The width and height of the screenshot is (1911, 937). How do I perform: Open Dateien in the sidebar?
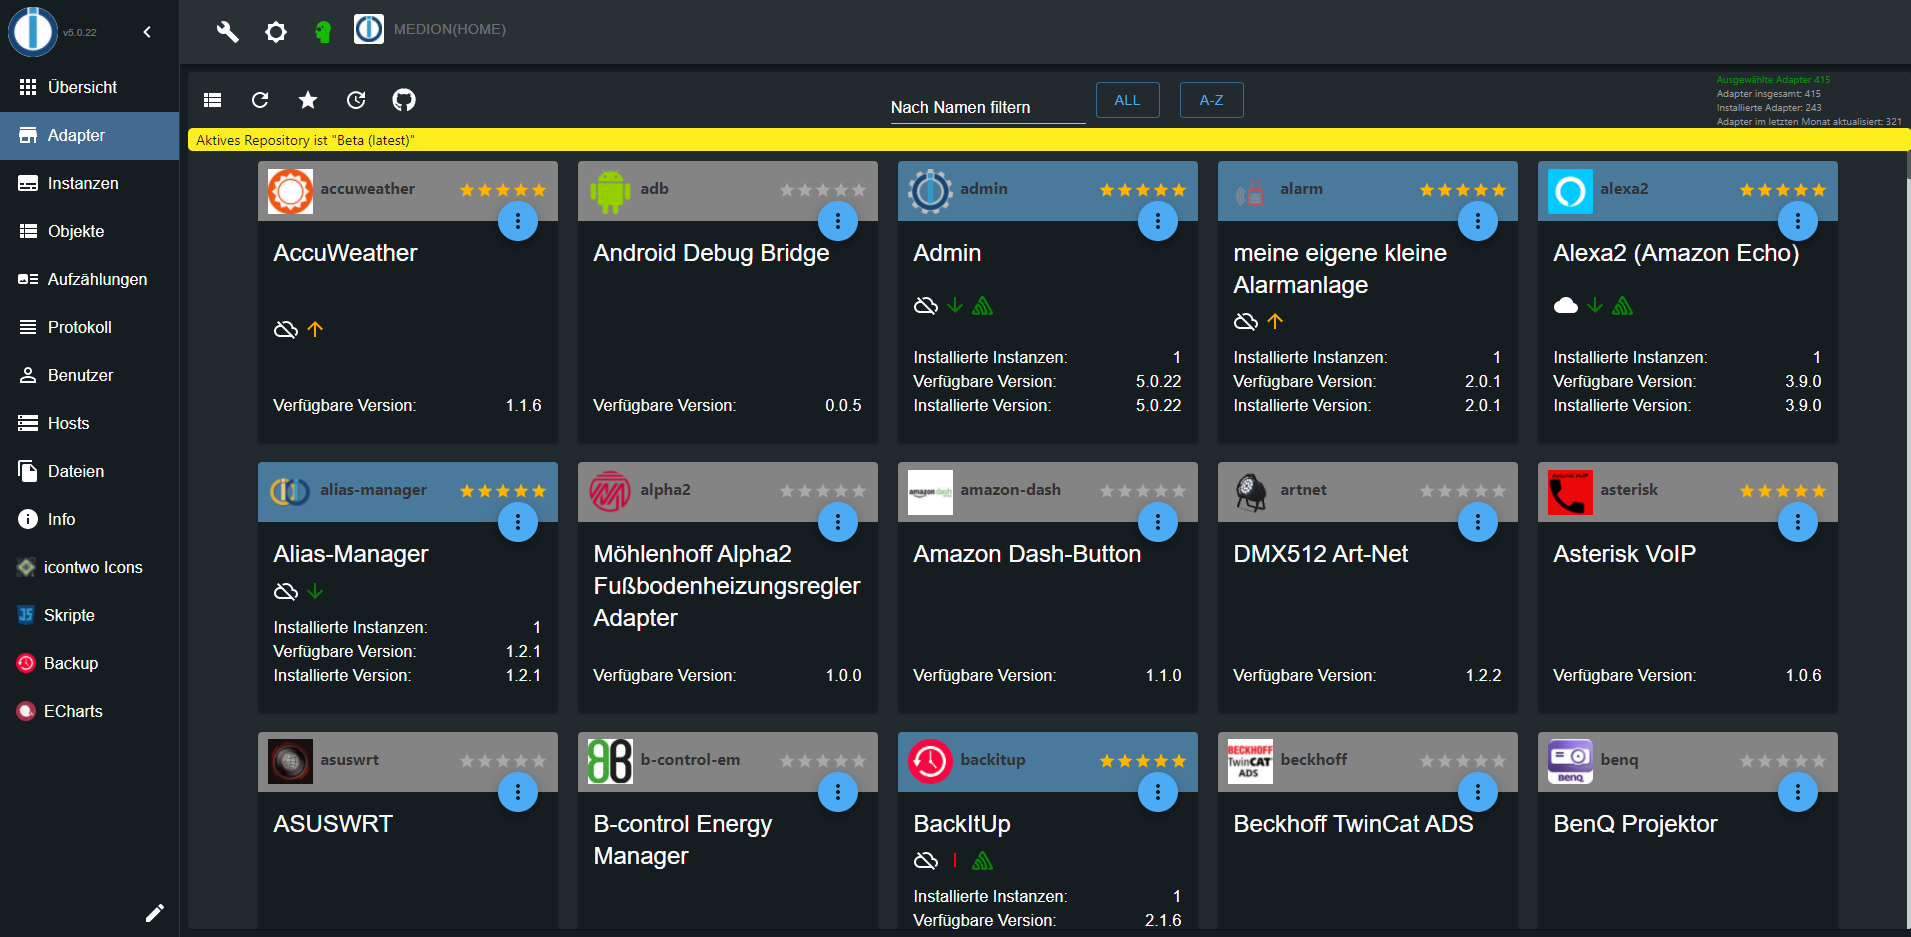[90, 471]
